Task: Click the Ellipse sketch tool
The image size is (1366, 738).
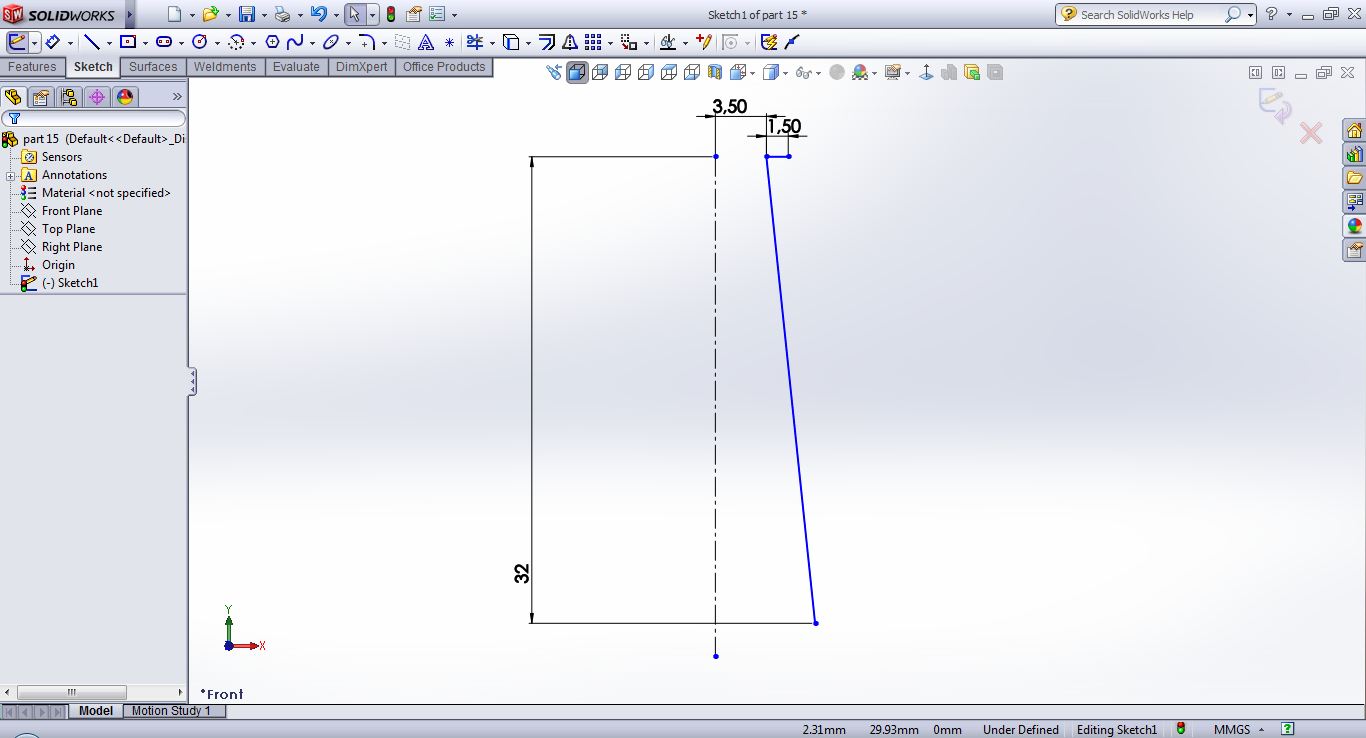Action: click(x=330, y=42)
